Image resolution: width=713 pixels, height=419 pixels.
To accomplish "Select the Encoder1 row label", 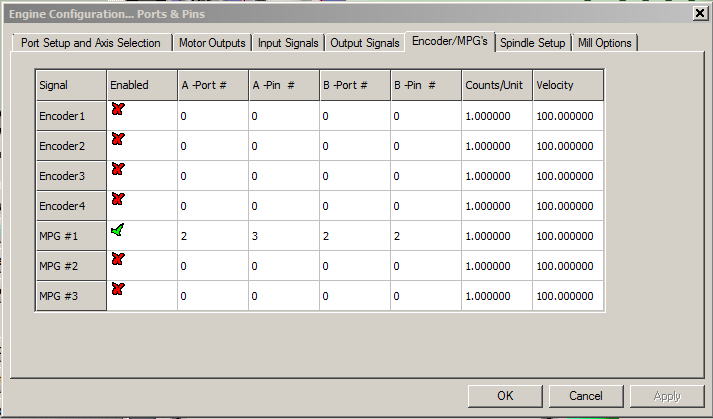I will tap(71, 116).
